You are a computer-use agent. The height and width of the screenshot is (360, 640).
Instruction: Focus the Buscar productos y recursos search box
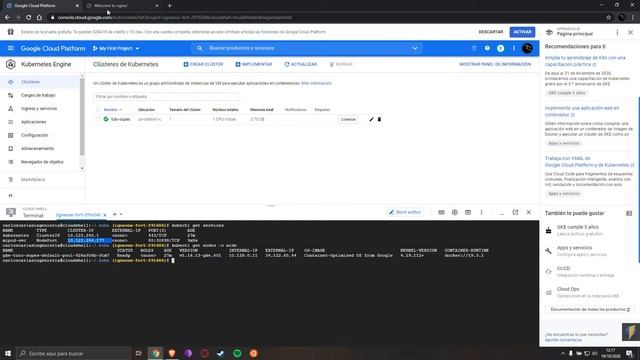pyautogui.click(x=306, y=48)
